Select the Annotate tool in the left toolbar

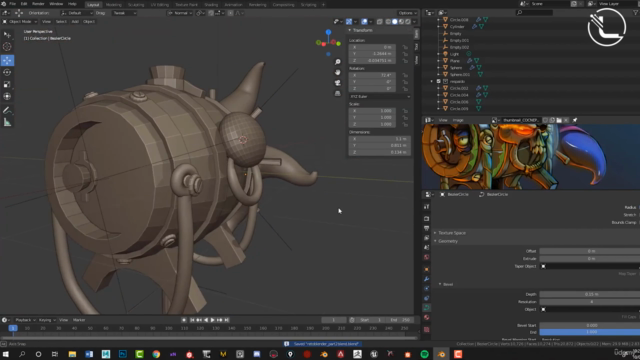point(7,110)
